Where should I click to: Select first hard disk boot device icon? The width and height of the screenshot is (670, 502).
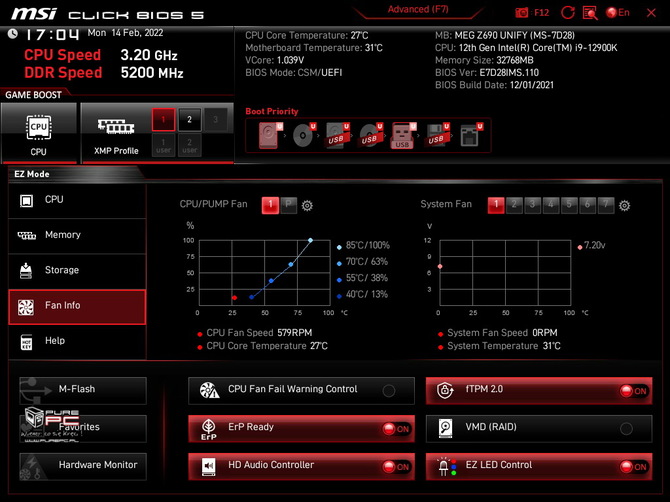tap(270, 135)
